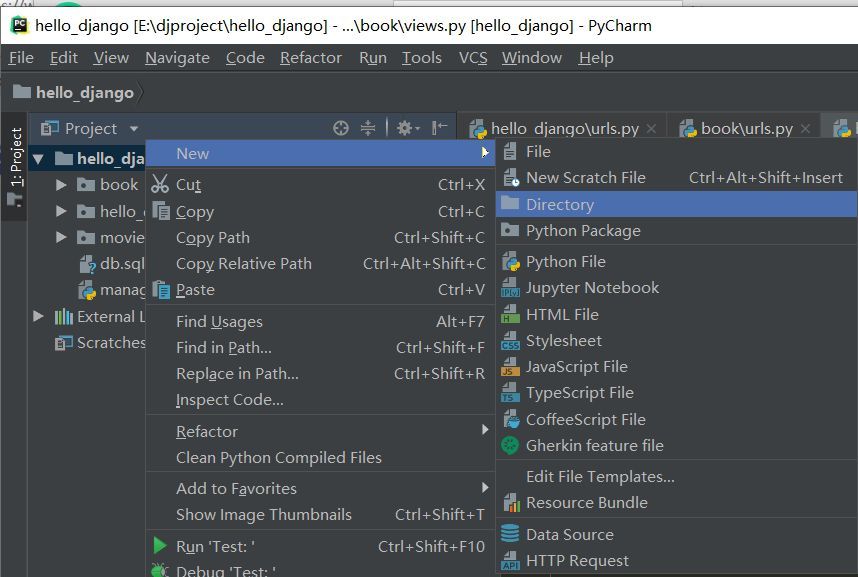This screenshot has width=858, height=577.
Task: Expand the movie folder tree node
Action: (x=61, y=238)
